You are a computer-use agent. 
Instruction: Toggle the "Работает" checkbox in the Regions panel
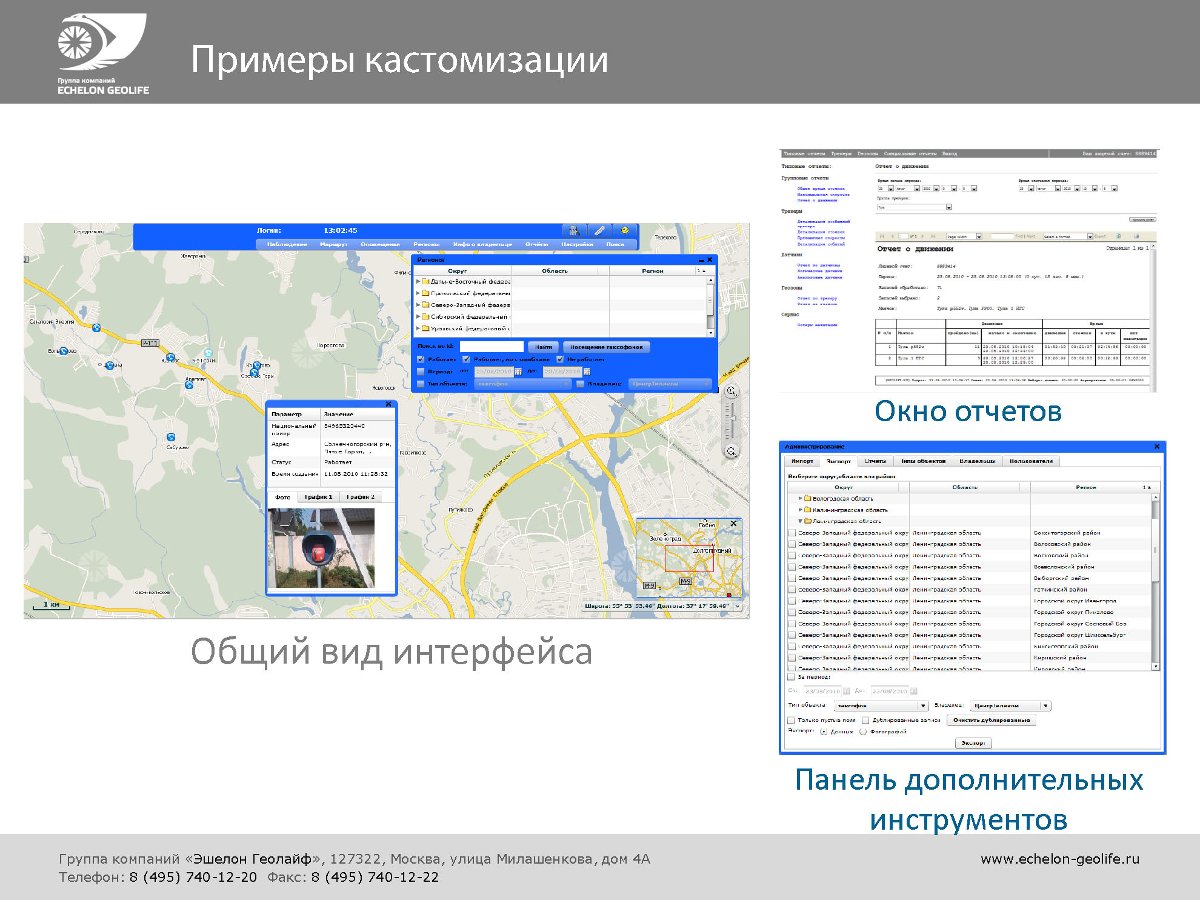(x=420, y=359)
